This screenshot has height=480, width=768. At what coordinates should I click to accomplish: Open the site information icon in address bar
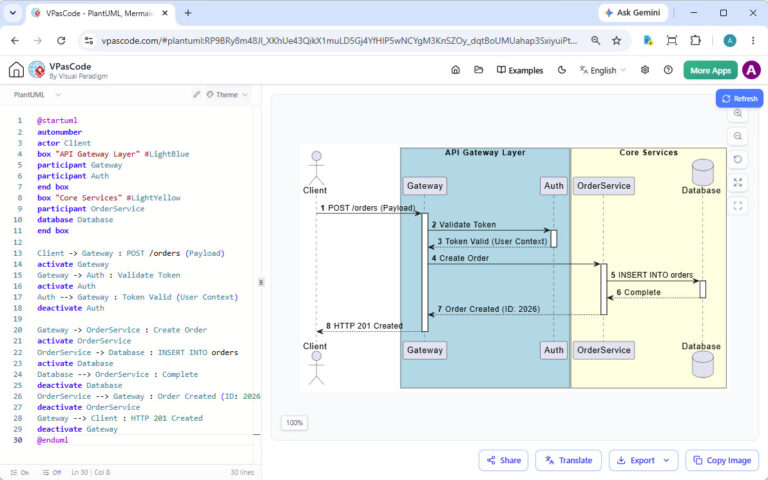[x=89, y=41]
